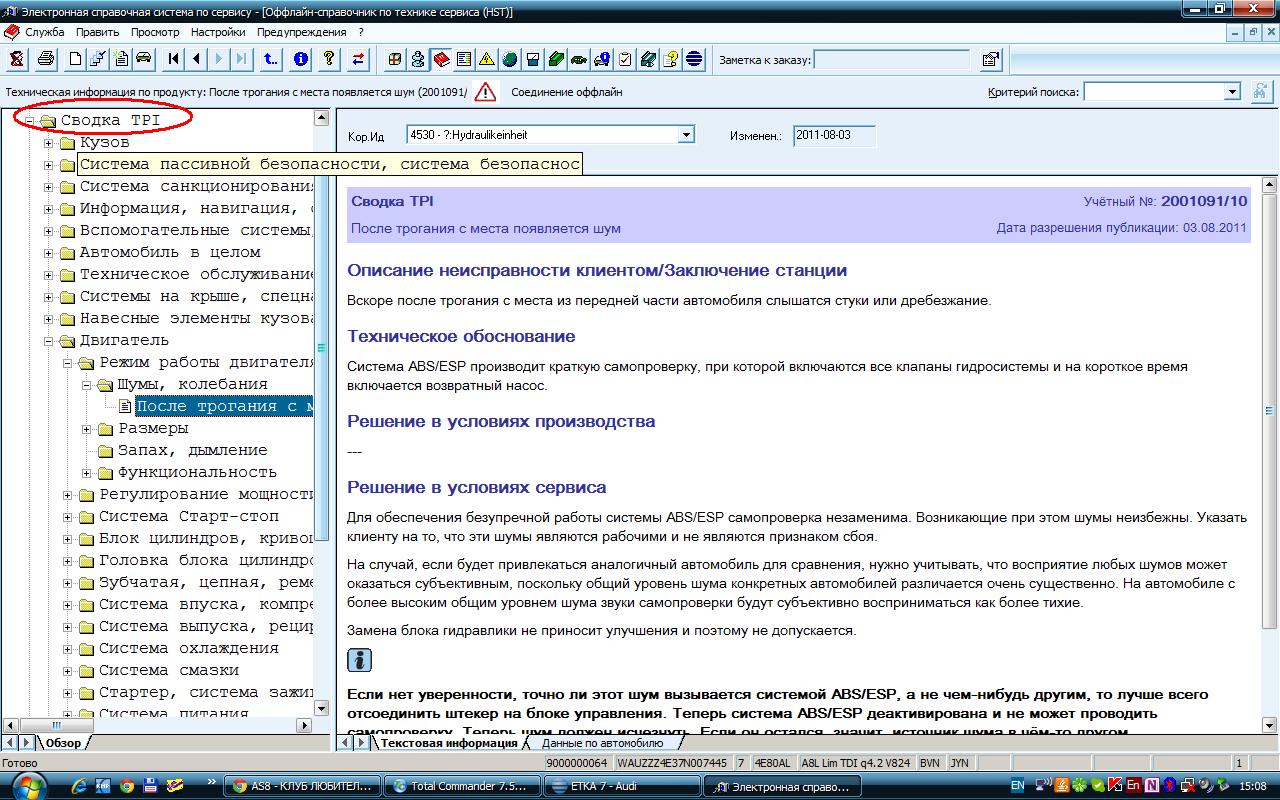The image size is (1280, 800).
Task: Open Chrome from the quick launch bar
Action: 127,786
